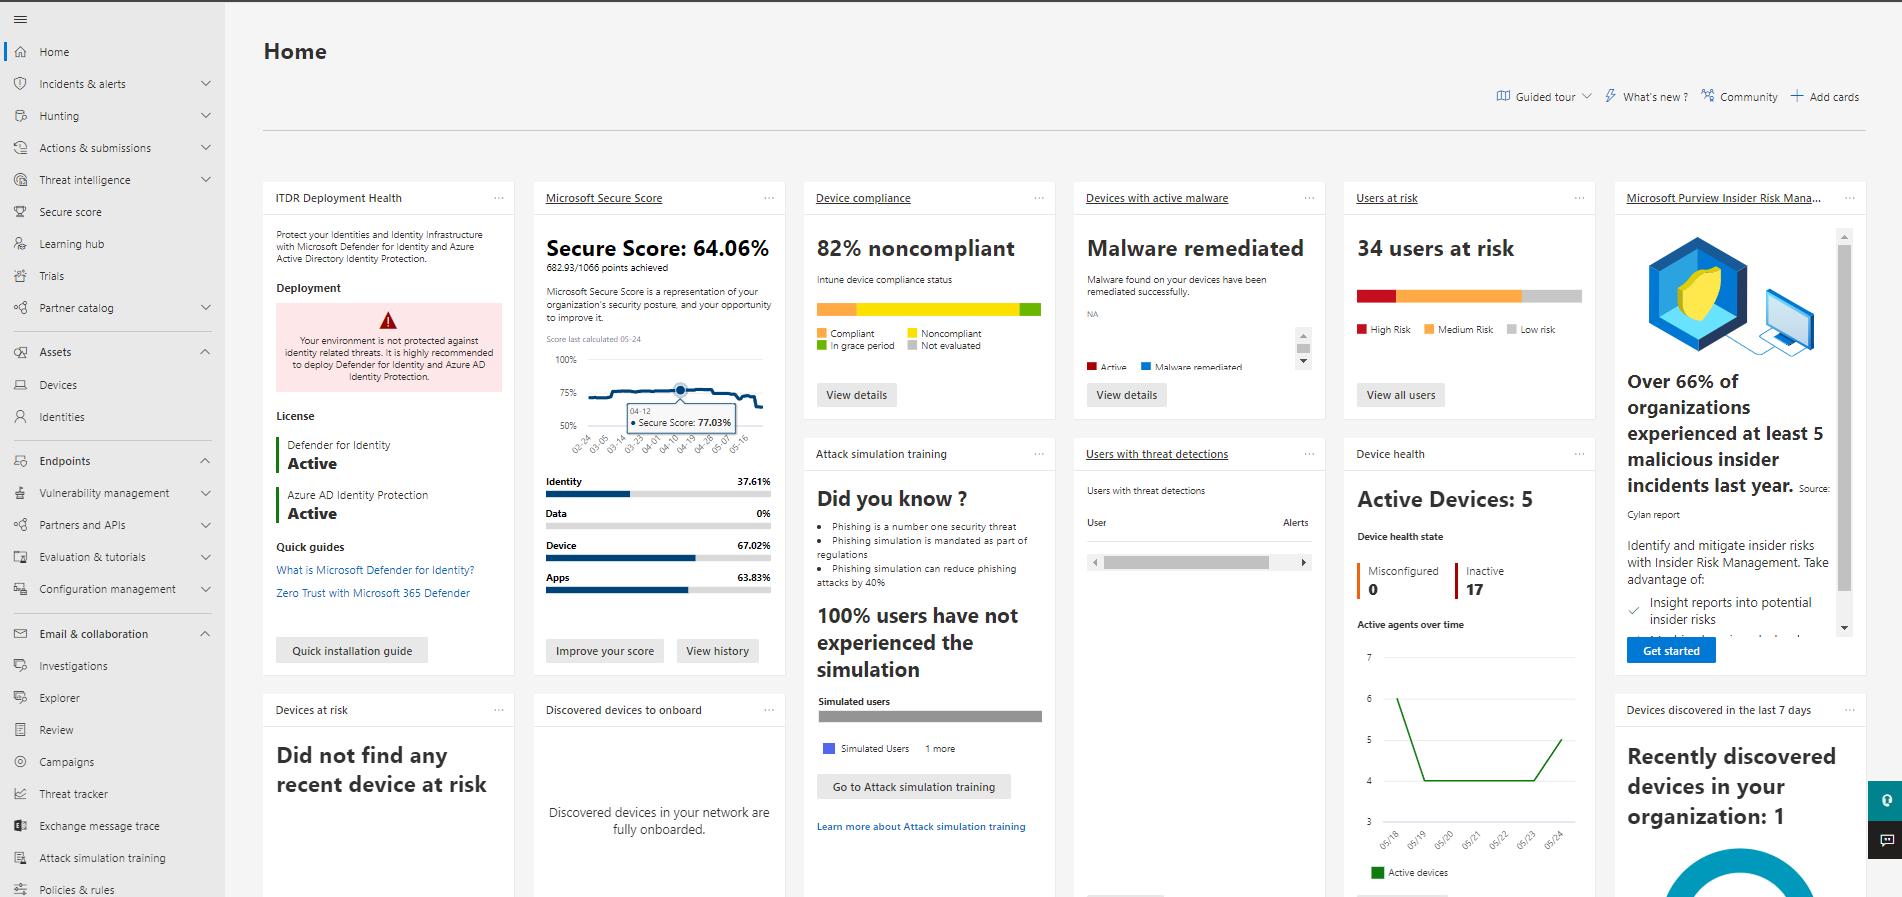Click the What's new lightning icon
This screenshot has width=1902, height=897.
tap(1610, 96)
